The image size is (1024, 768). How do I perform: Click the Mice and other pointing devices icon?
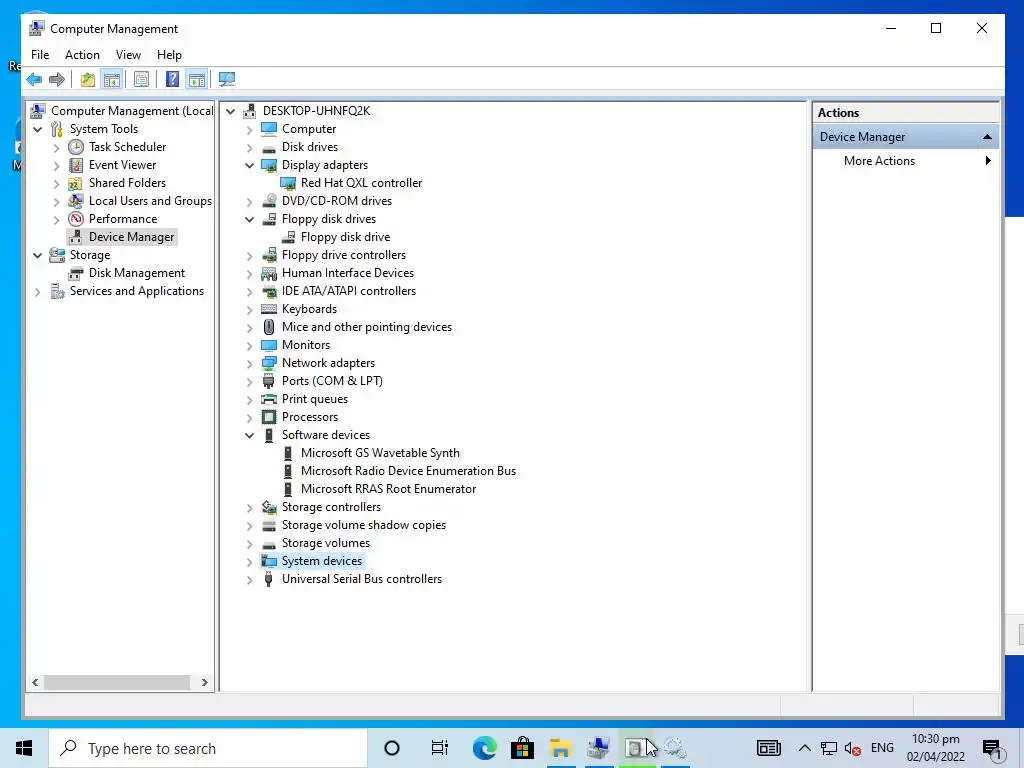(268, 327)
